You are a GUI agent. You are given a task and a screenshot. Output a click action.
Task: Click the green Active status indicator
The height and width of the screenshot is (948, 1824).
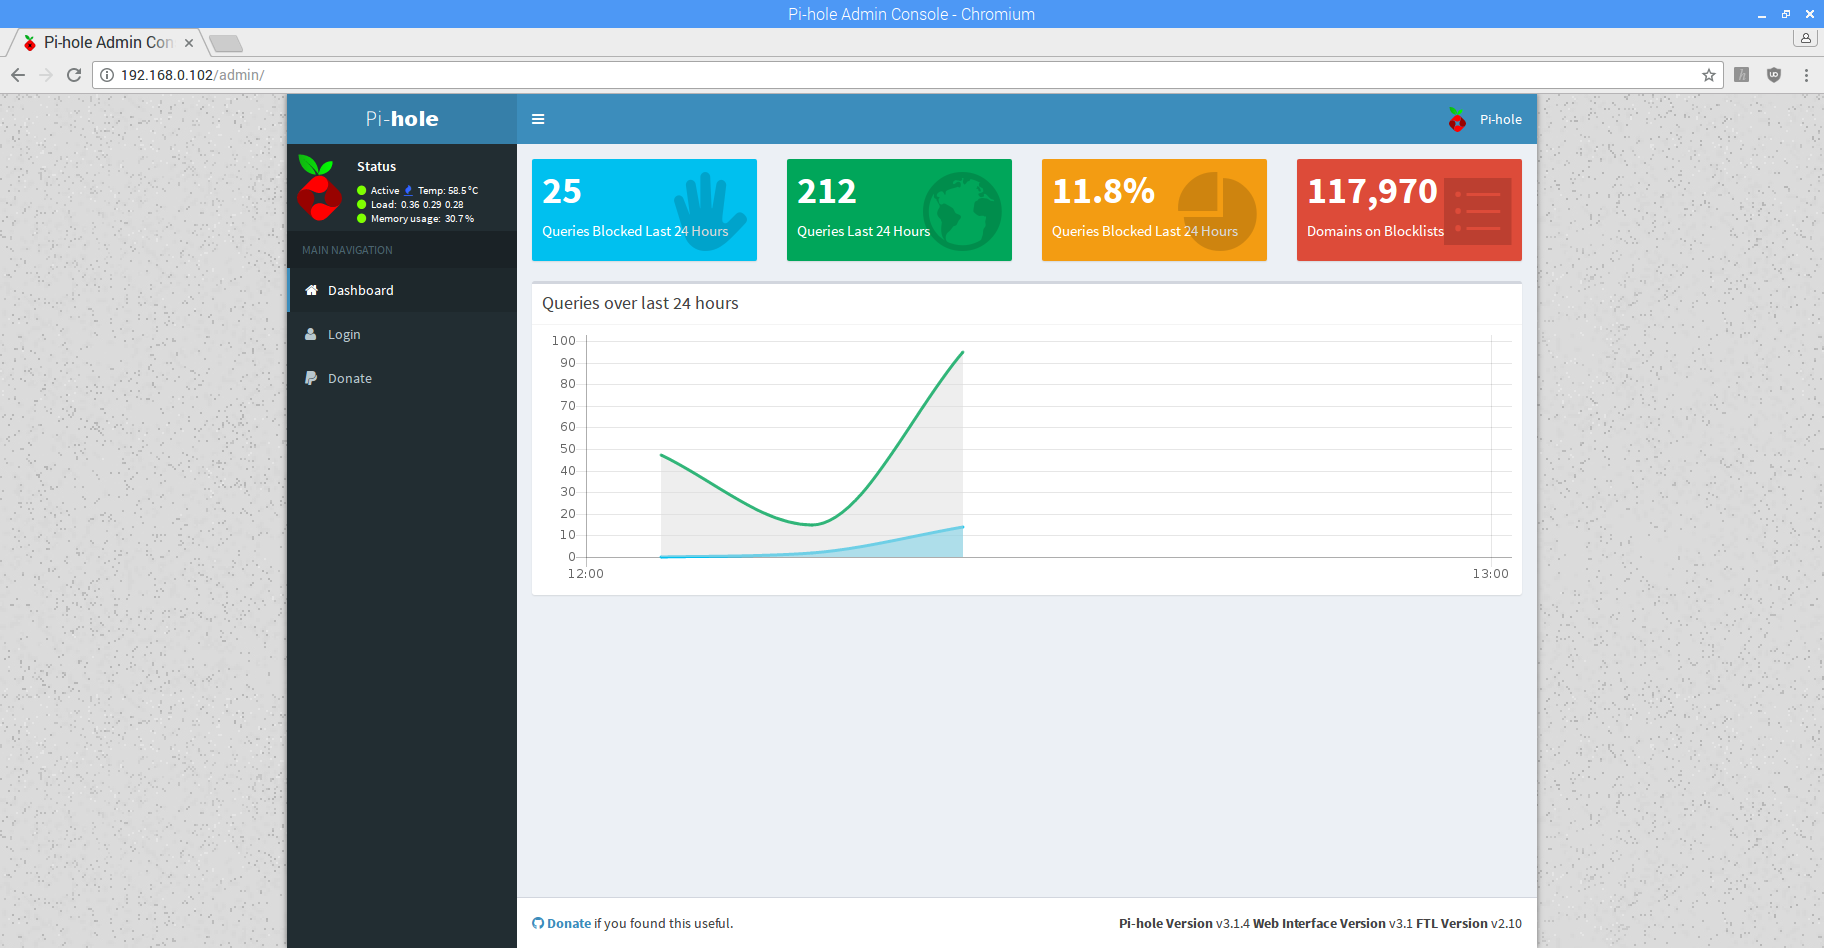pos(362,190)
